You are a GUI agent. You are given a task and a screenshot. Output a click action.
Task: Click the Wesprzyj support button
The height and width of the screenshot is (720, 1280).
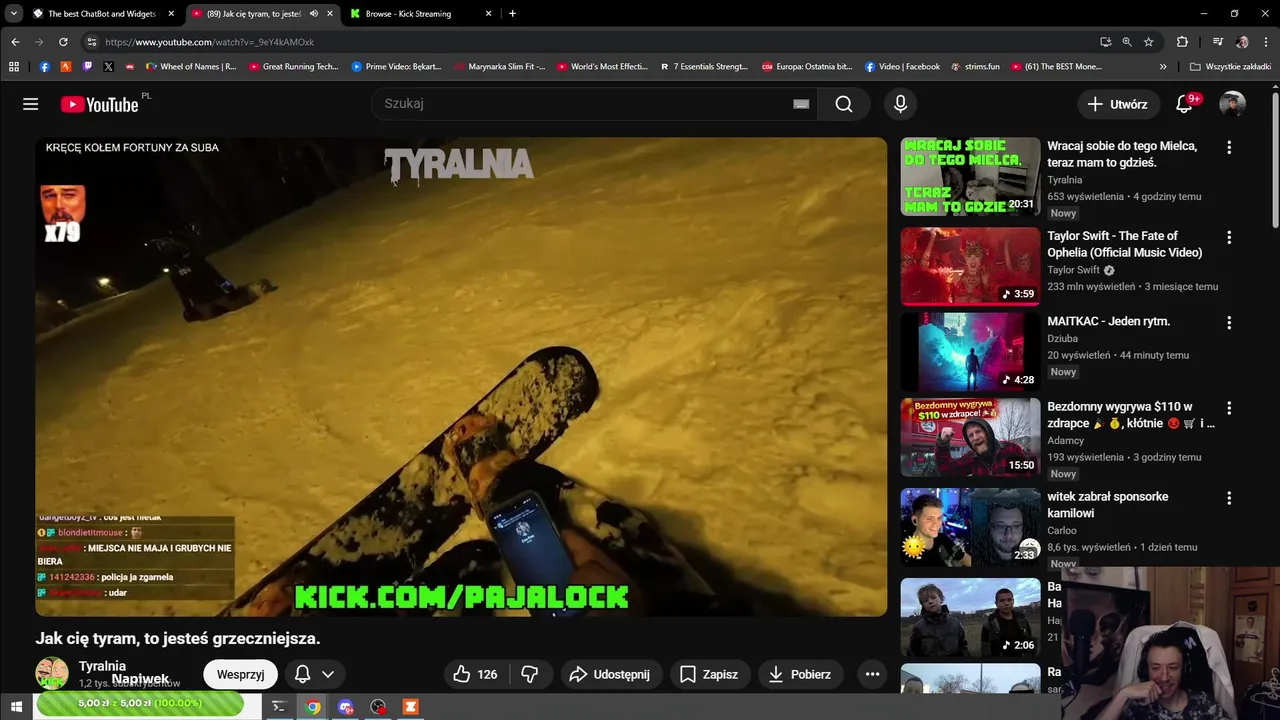point(240,674)
